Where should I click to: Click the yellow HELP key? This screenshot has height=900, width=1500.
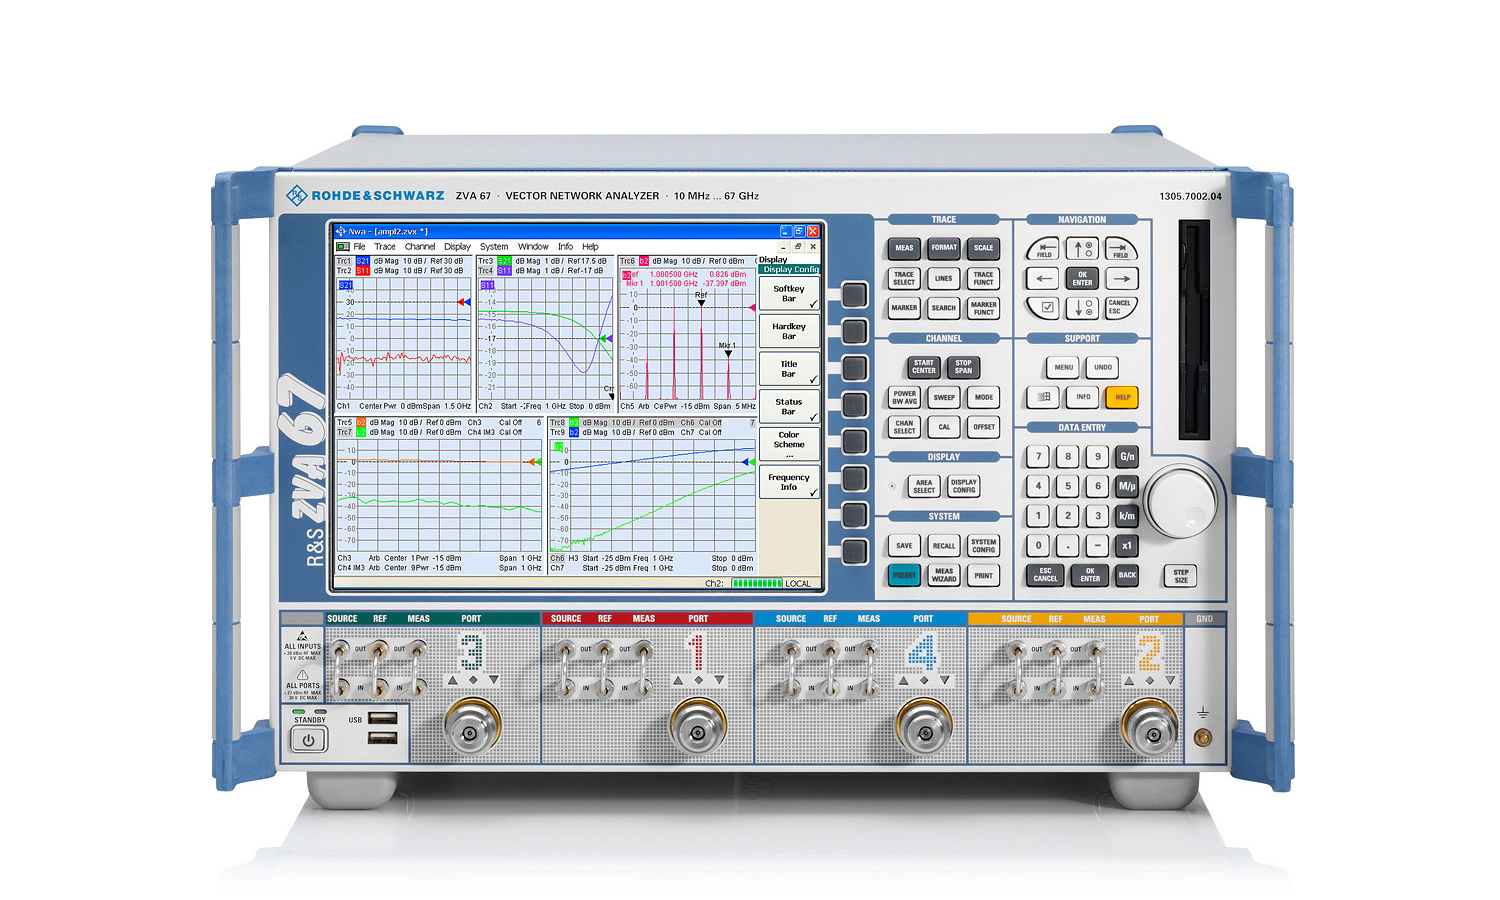(x=1122, y=397)
